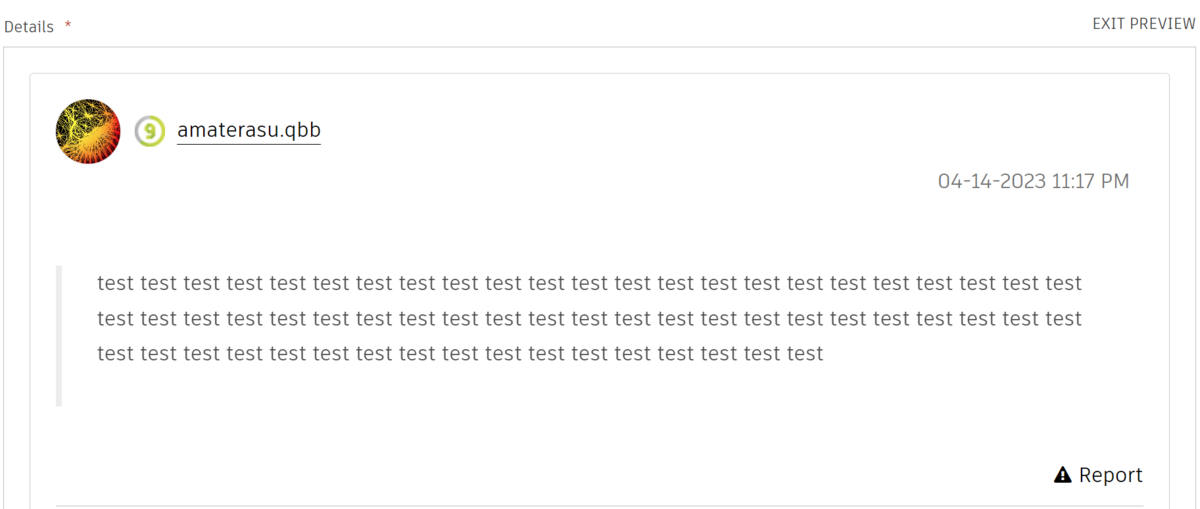This screenshot has width=1200, height=509.
Task: Click the last word on the third quote line
Action: [x=805, y=354]
